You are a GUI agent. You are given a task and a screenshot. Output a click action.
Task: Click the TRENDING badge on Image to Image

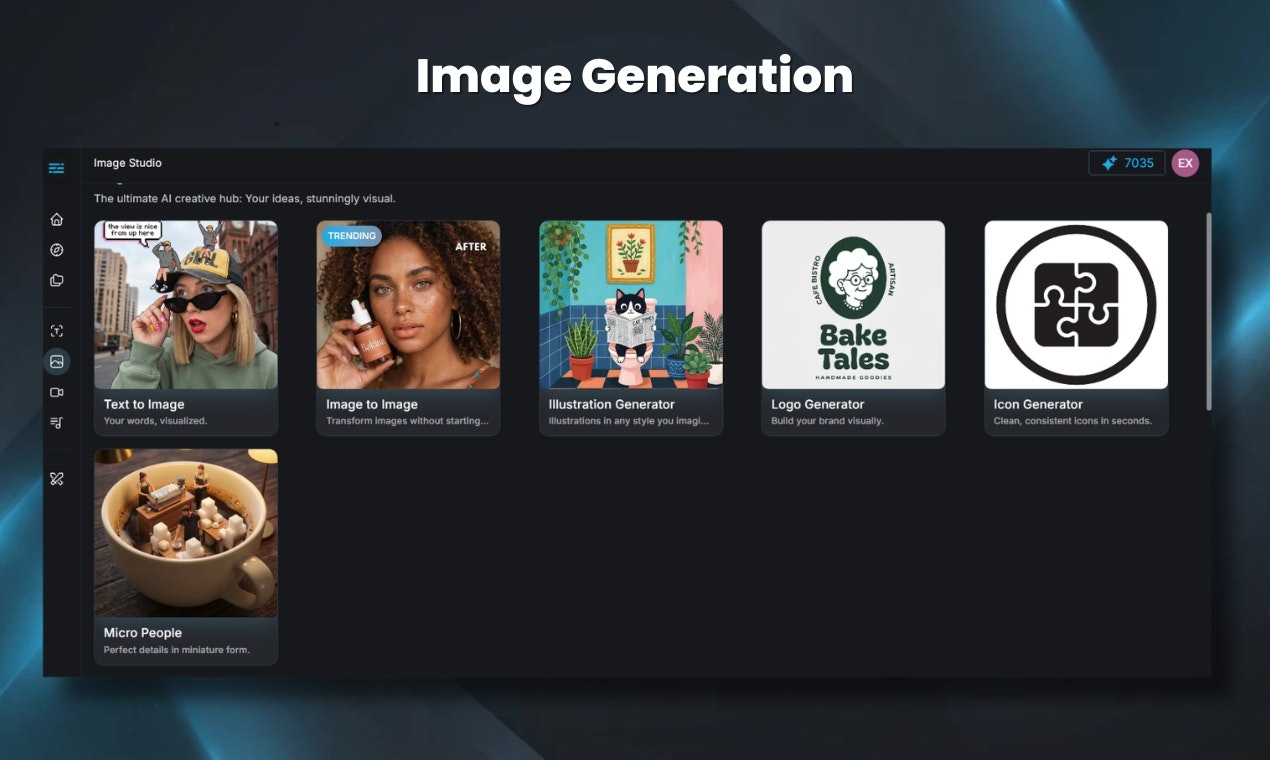350,235
